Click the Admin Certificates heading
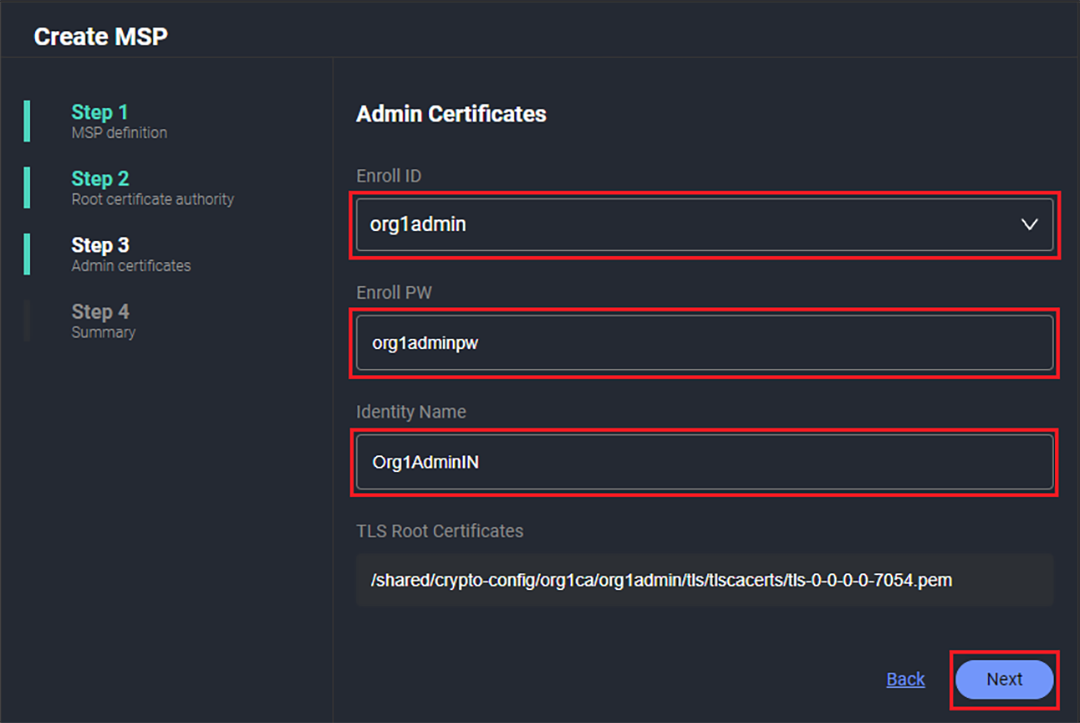This screenshot has height=723, width=1080. coord(451,114)
